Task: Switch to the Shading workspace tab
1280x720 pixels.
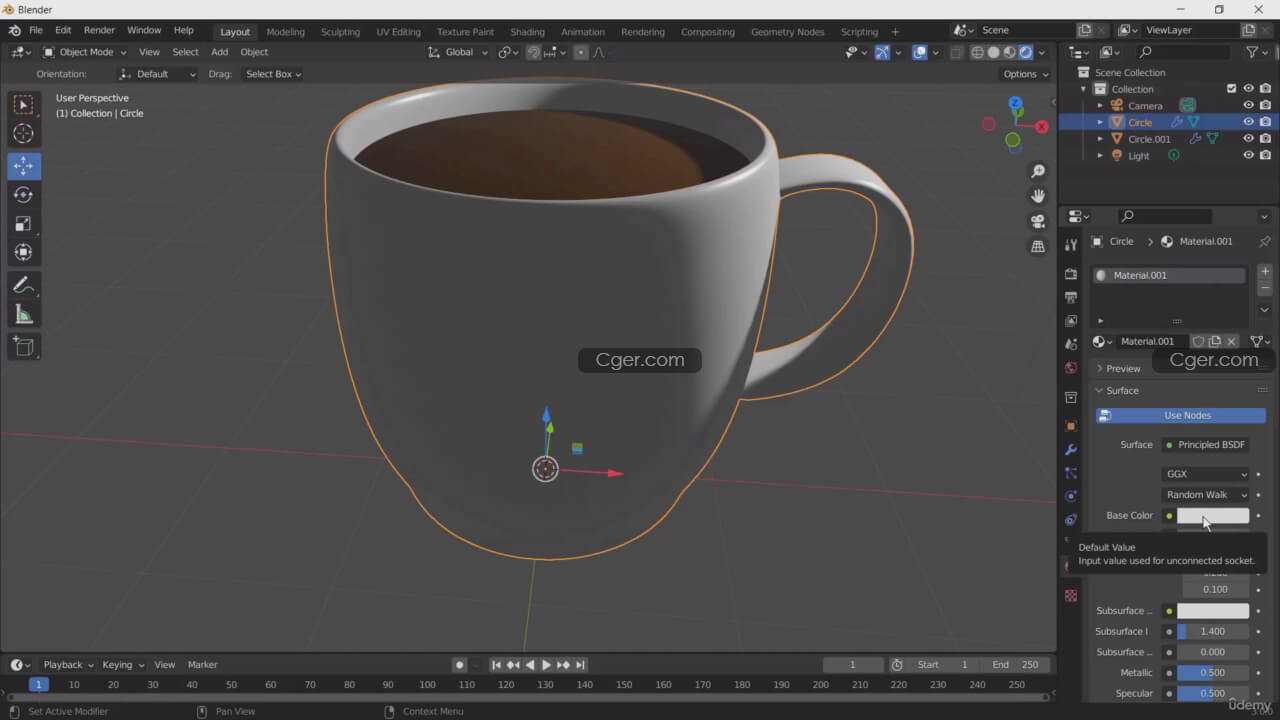Action: point(527,32)
